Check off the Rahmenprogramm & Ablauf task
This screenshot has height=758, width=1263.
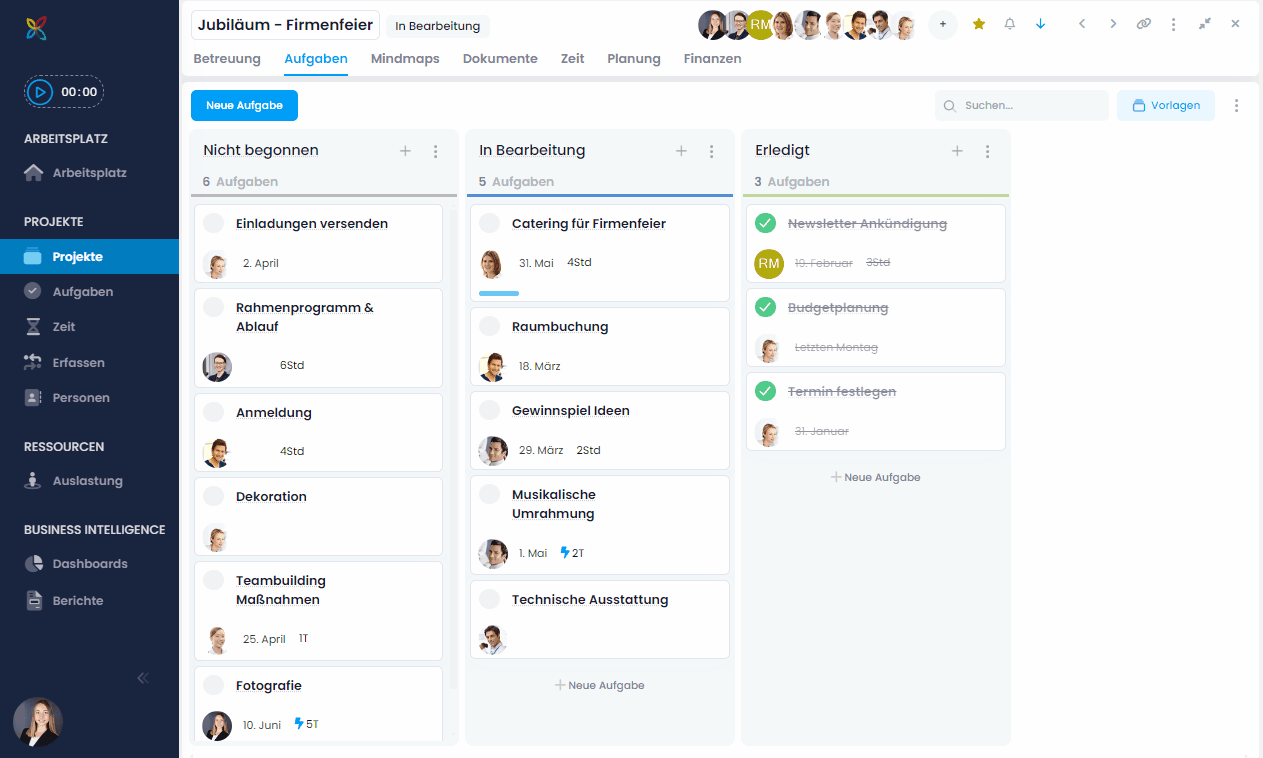point(214,307)
